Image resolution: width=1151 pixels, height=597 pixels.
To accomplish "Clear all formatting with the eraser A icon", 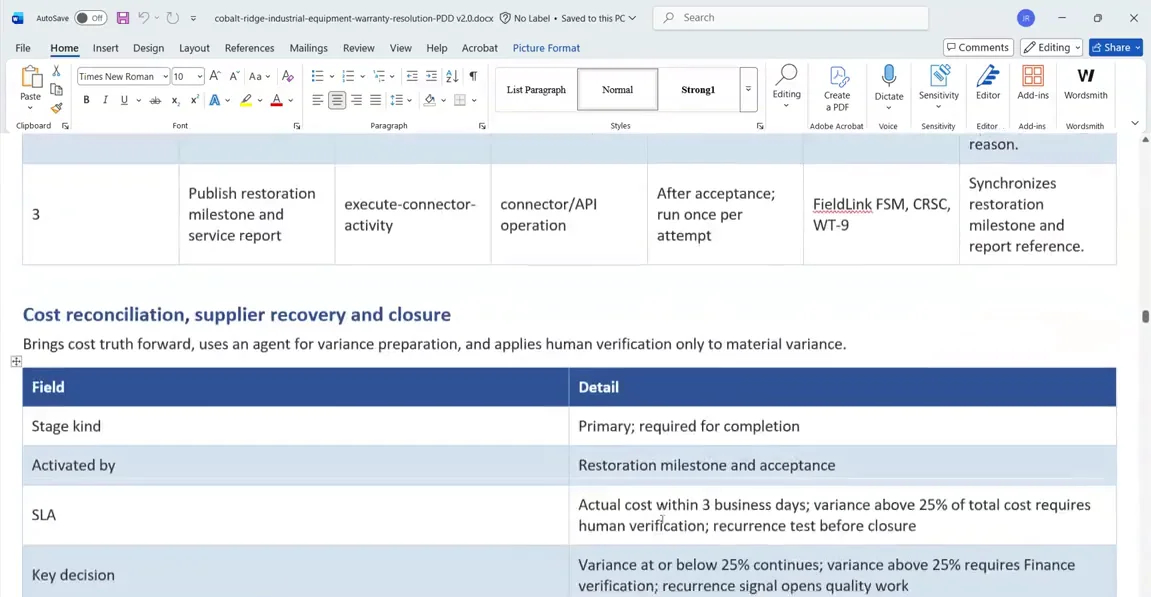I will [x=288, y=76].
